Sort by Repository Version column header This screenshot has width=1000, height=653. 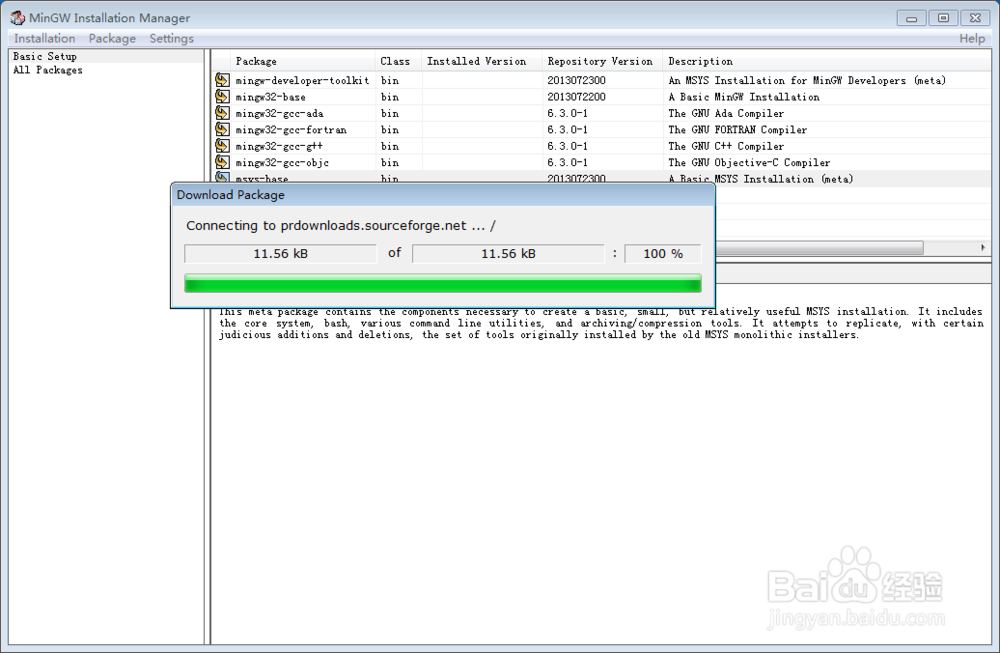click(x=602, y=61)
